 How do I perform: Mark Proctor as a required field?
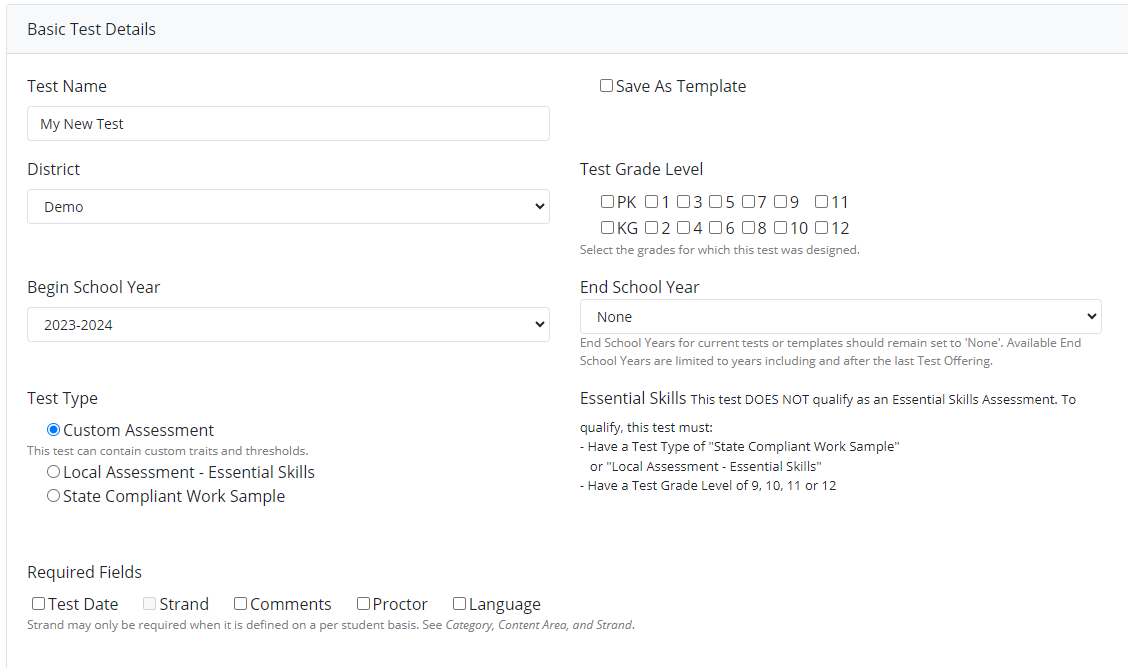click(363, 604)
